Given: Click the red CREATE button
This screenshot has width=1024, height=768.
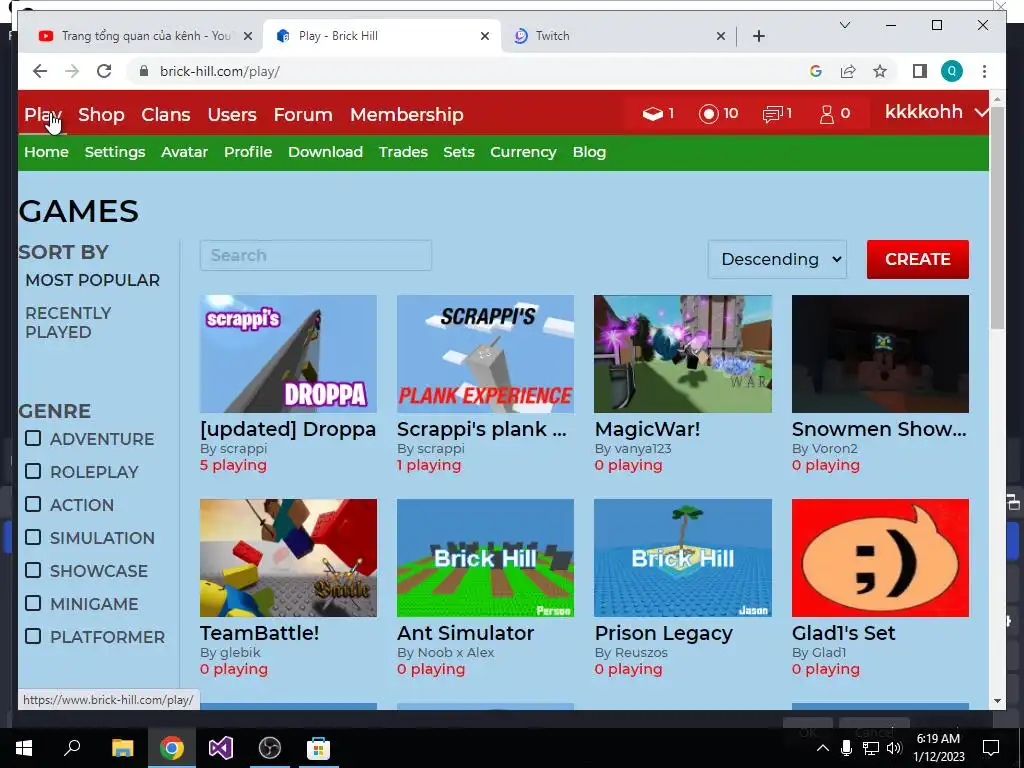Looking at the screenshot, I should pyautogui.click(x=918, y=259).
